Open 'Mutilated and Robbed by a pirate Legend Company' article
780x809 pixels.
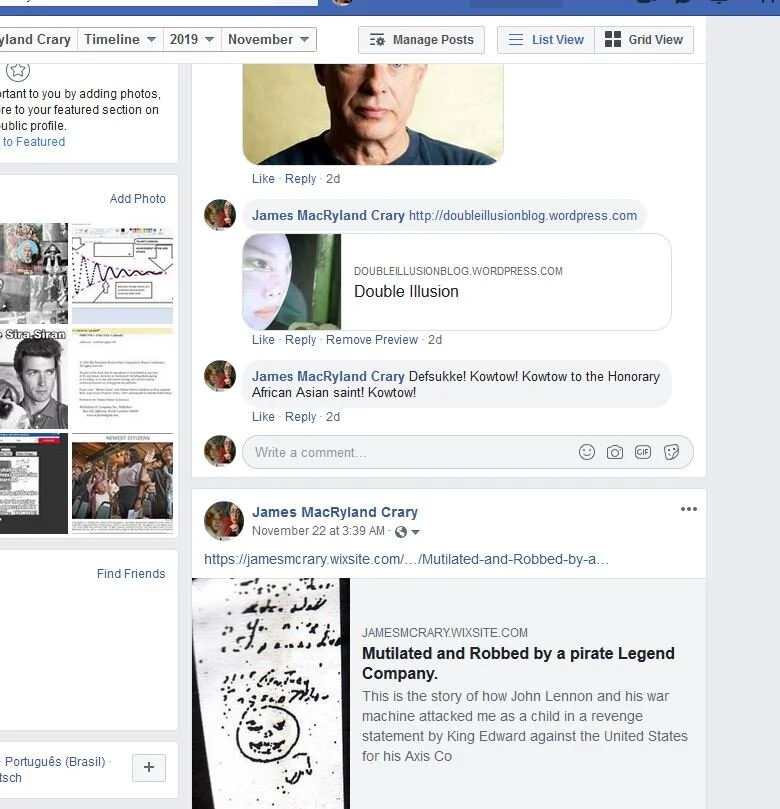tap(518, 664)
